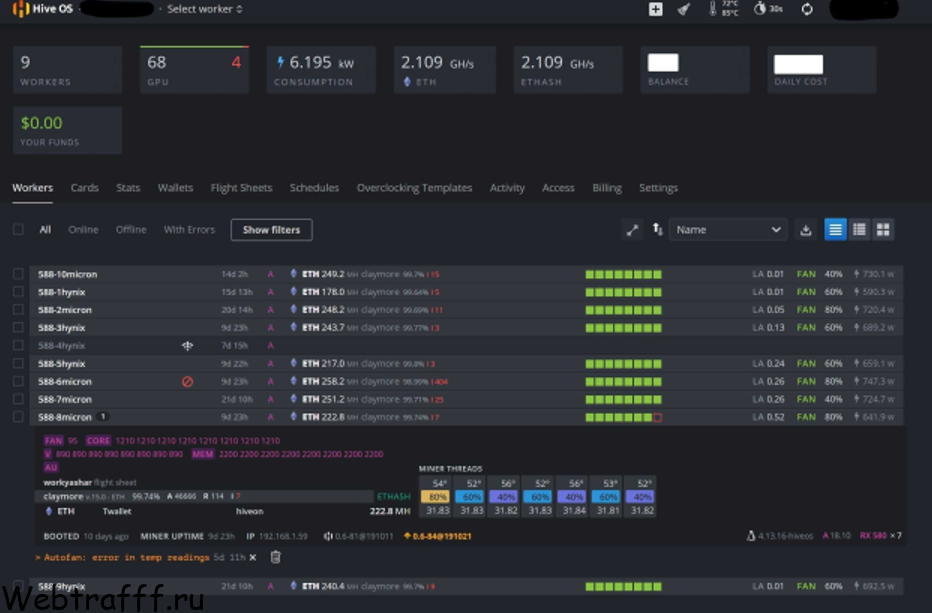Click the trash icon next to Autofan error

tap(275, 557)
